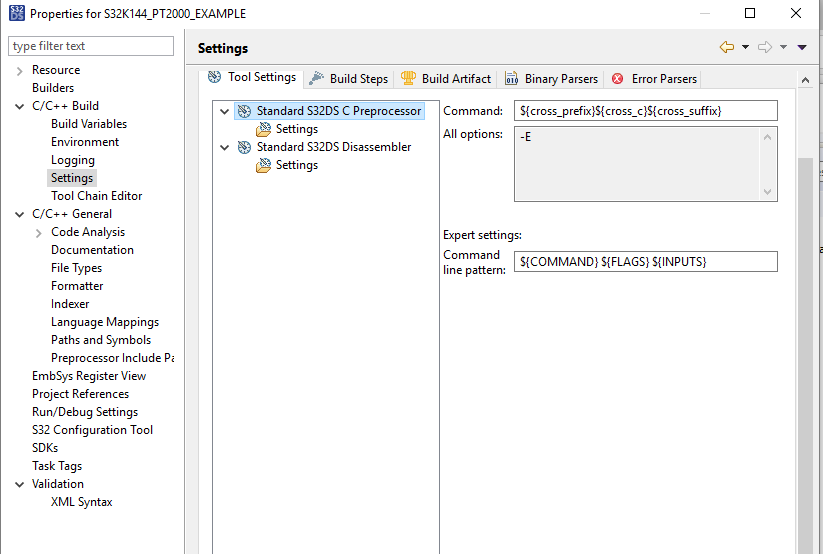The height and width of the screenshot is (554, 823).
Task: Open Tool Chain Editor page
Action: pos(97,196)
